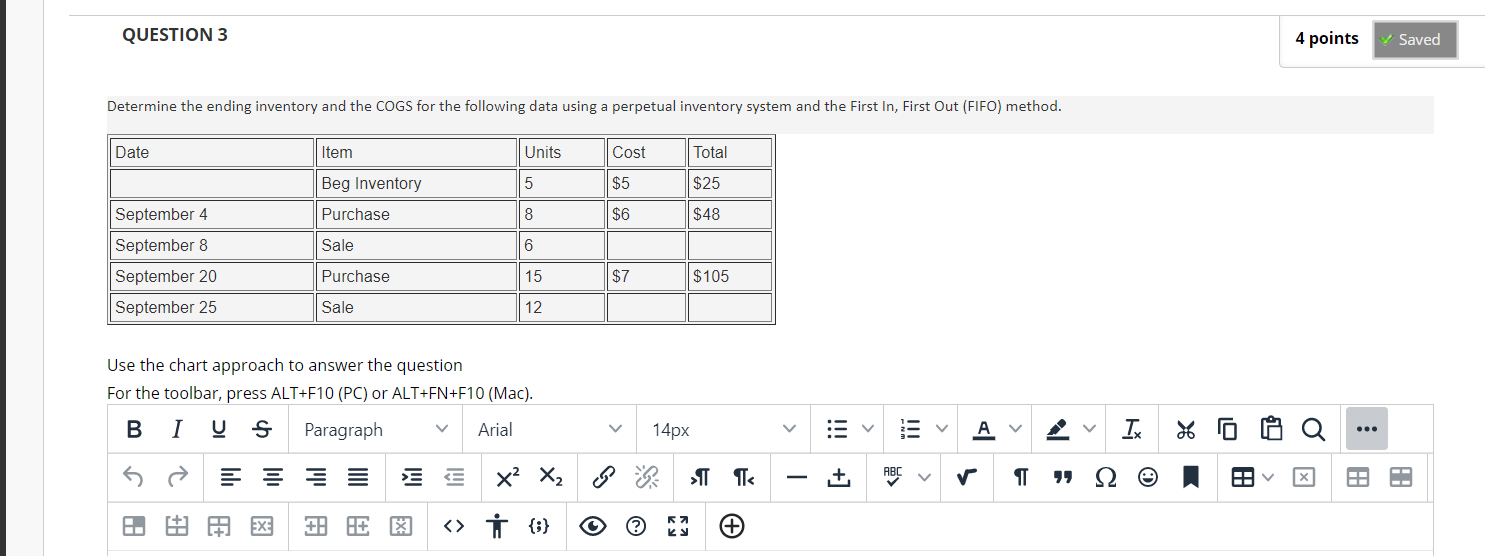Click the '$105' total cell
The image size is (1485, 556).
[x=730, y=276]
